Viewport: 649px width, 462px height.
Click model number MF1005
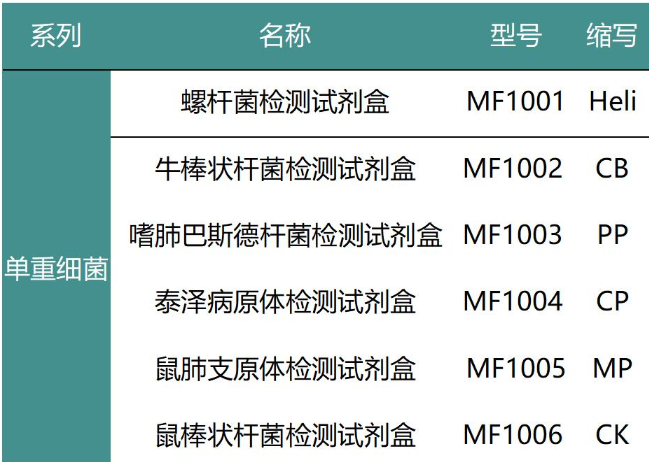coord(515,368)
